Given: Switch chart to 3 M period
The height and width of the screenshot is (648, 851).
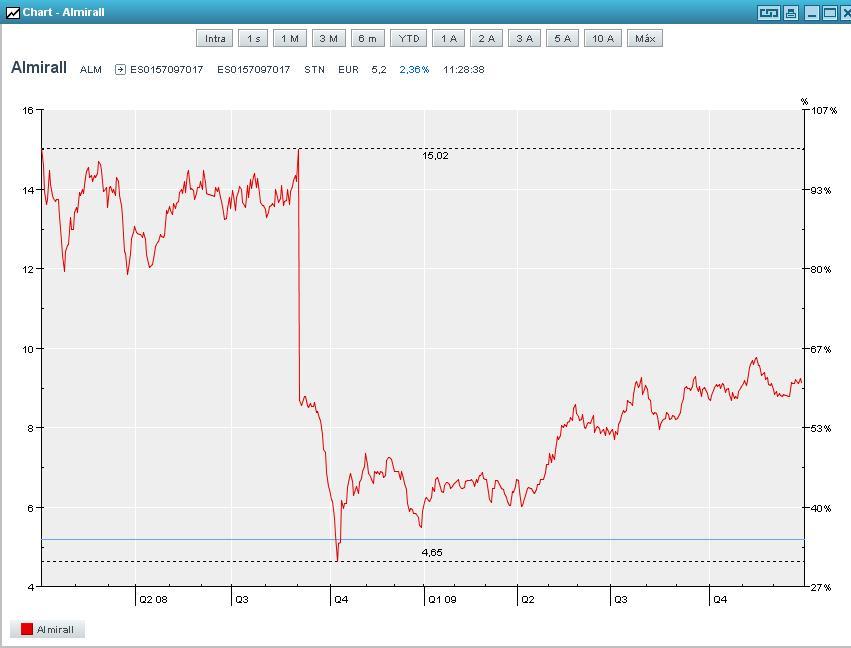Looking at the screenshot, I should (x=328, y=39).
